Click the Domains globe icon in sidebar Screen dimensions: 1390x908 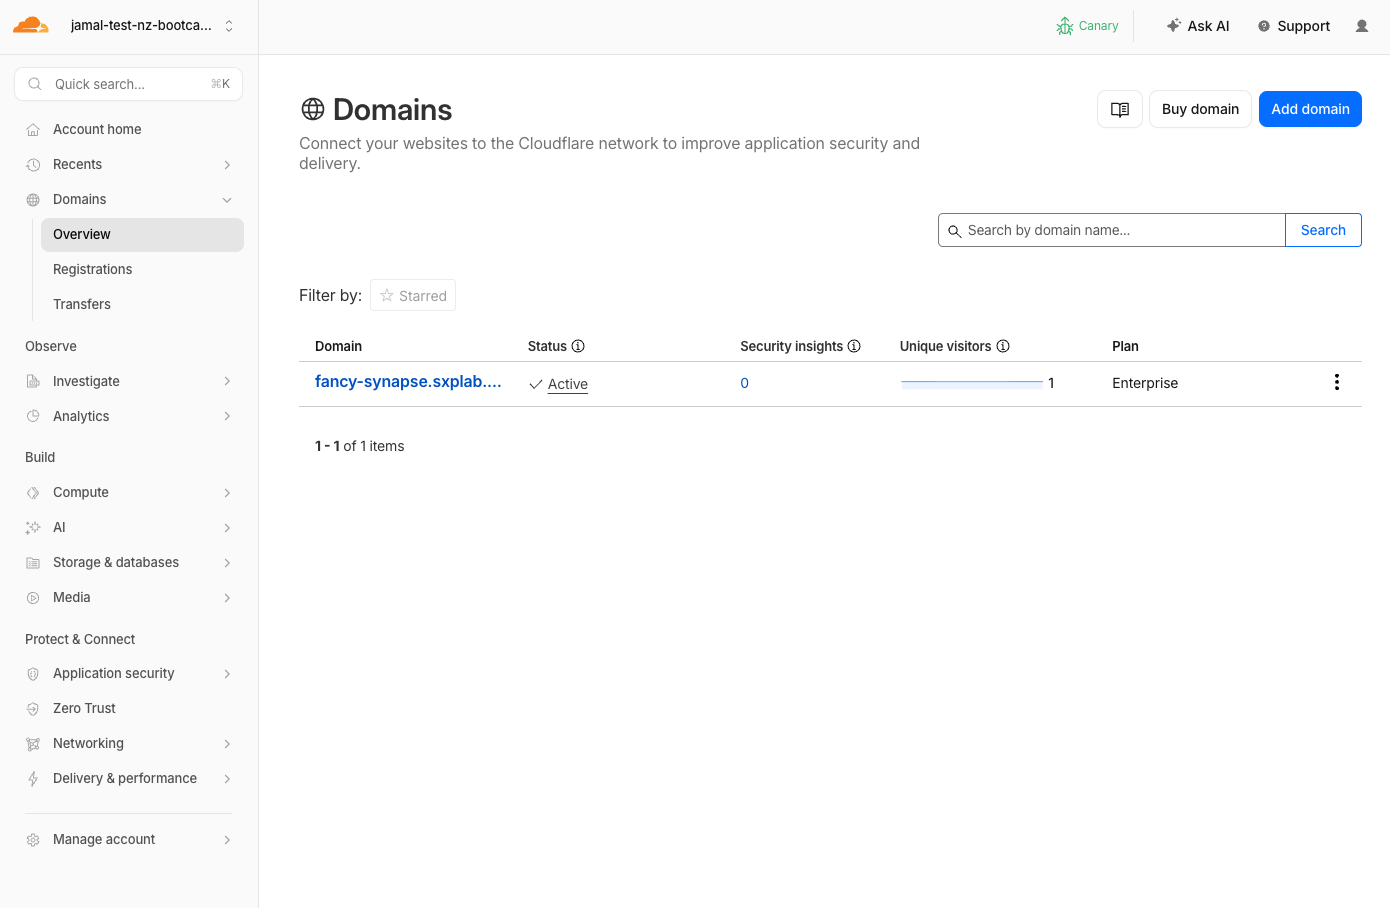coord(33,200)
